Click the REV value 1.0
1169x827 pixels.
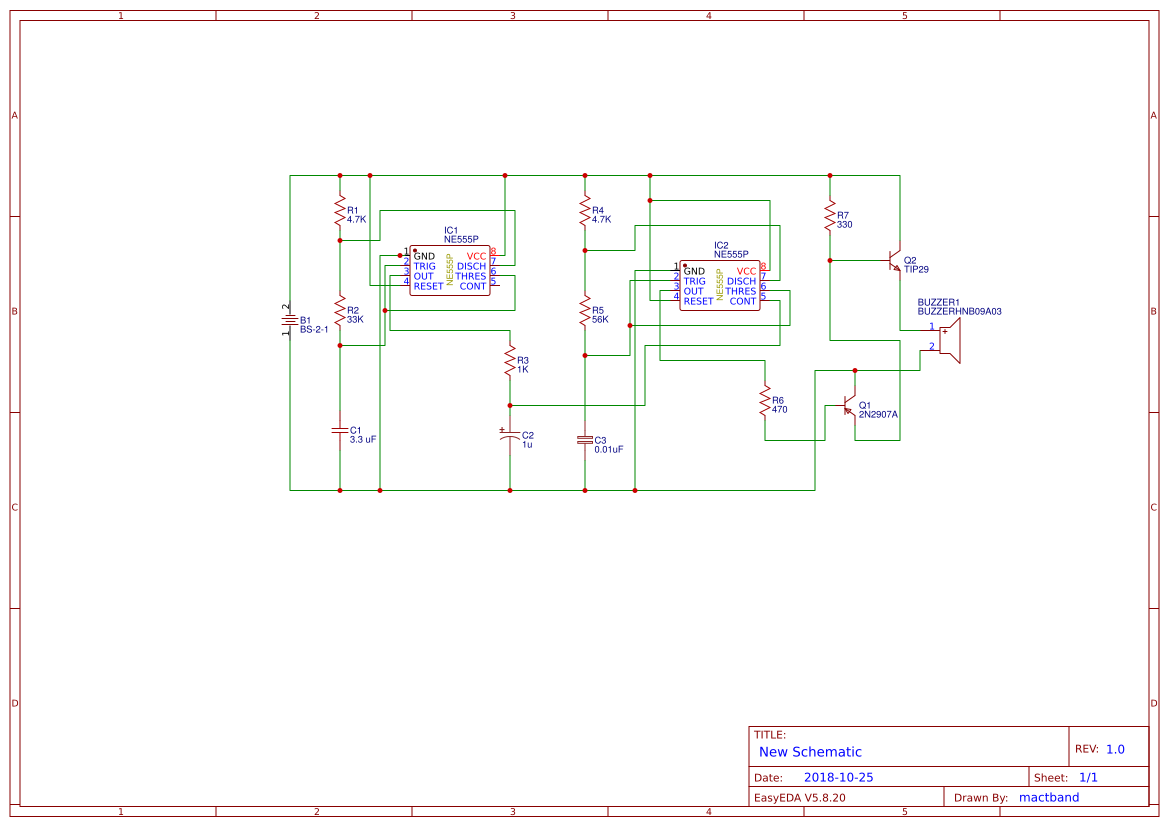coord(1115,749)
